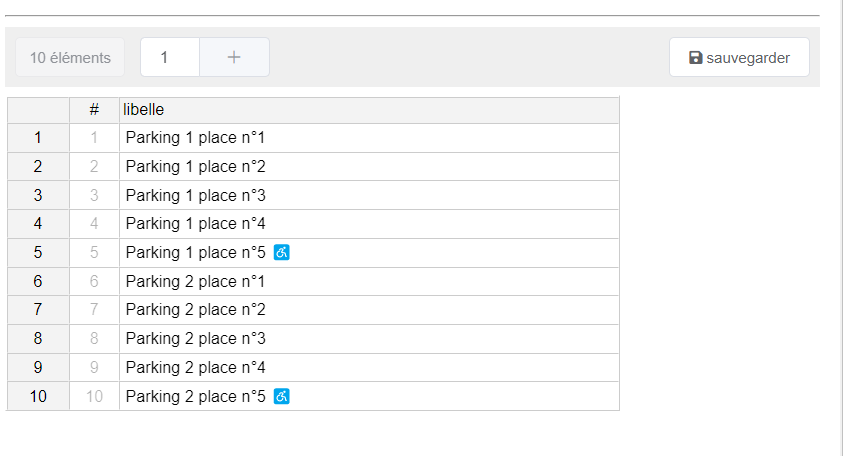
Task: Click cell 'Parking 1 place n°1'
Action: coord(369,138)
